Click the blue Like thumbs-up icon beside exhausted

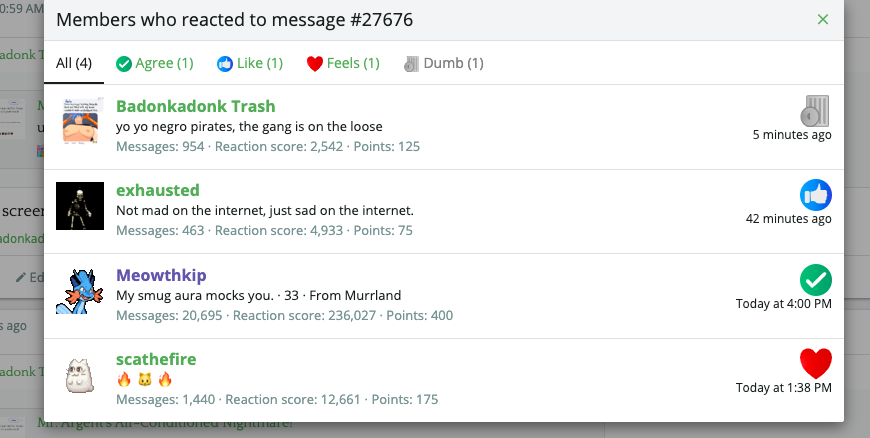click(x=816, y=195)
